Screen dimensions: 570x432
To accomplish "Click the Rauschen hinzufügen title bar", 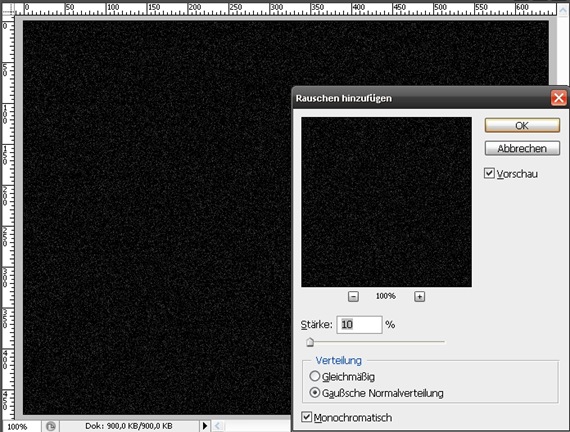I will tap(422, 98).
